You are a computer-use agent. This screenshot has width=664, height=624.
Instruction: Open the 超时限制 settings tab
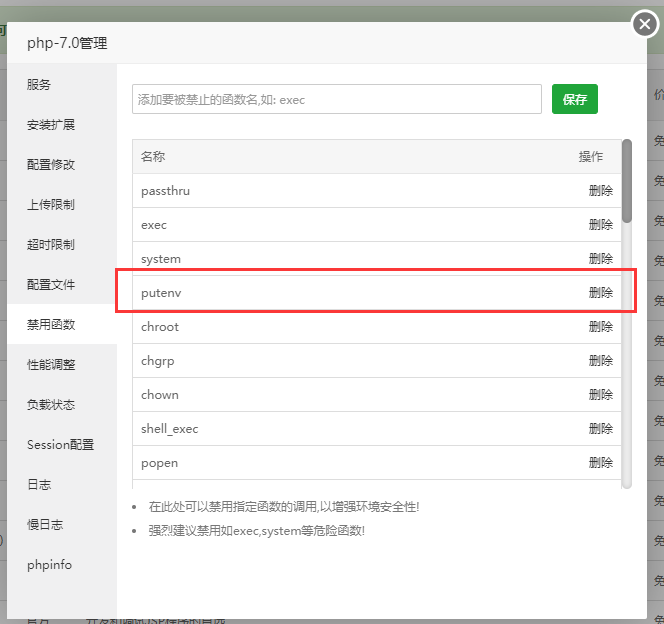pos(51,245)
